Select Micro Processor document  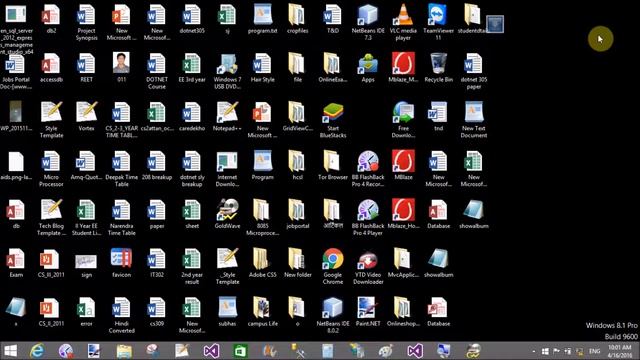(51, 169)
